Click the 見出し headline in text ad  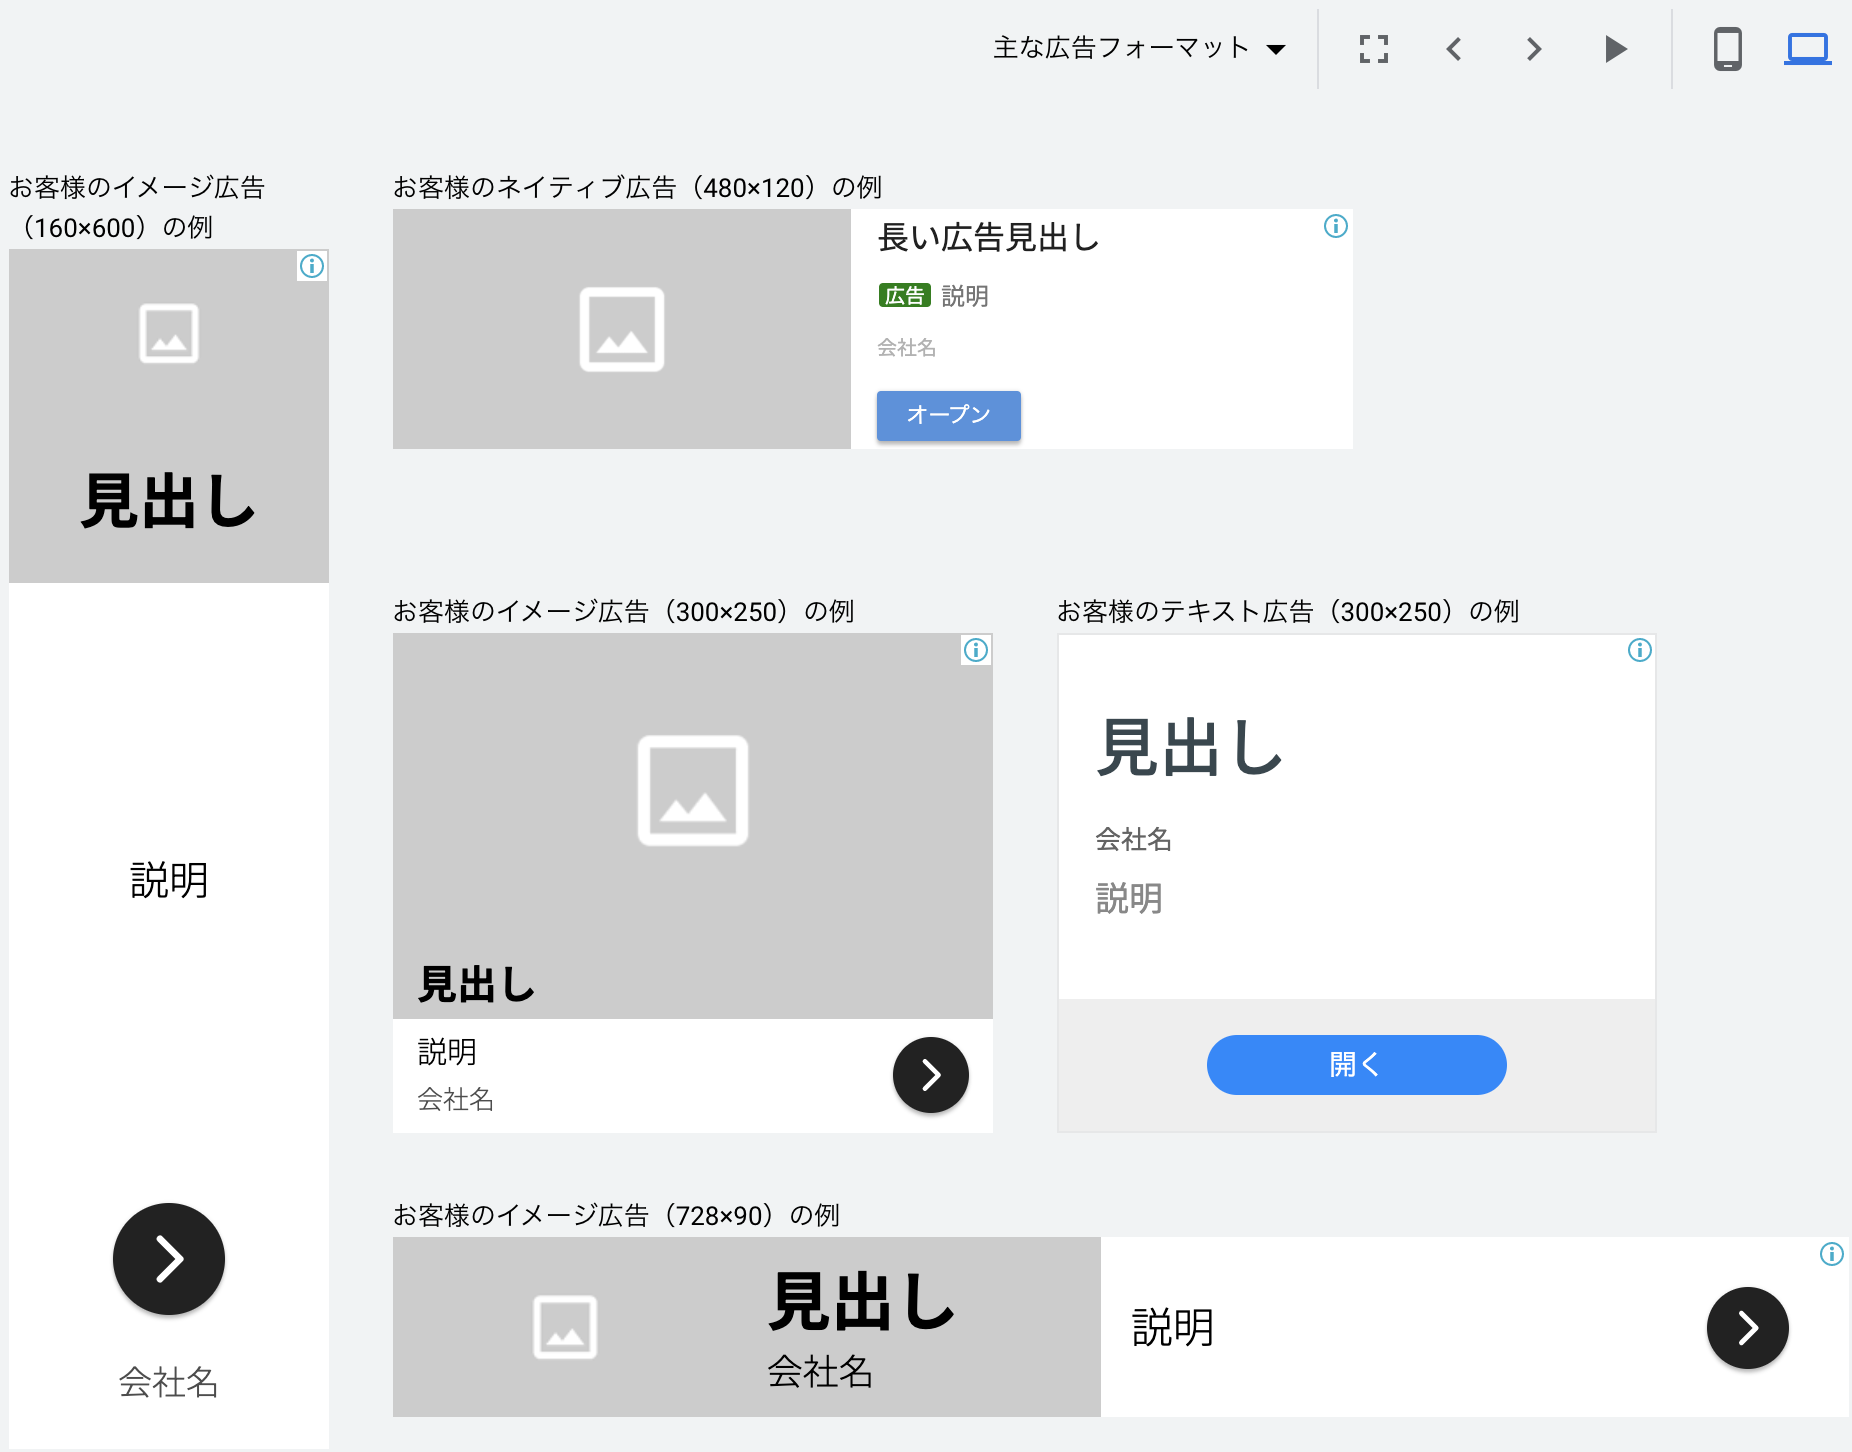pyautogui.click(x=1188, y=747)
